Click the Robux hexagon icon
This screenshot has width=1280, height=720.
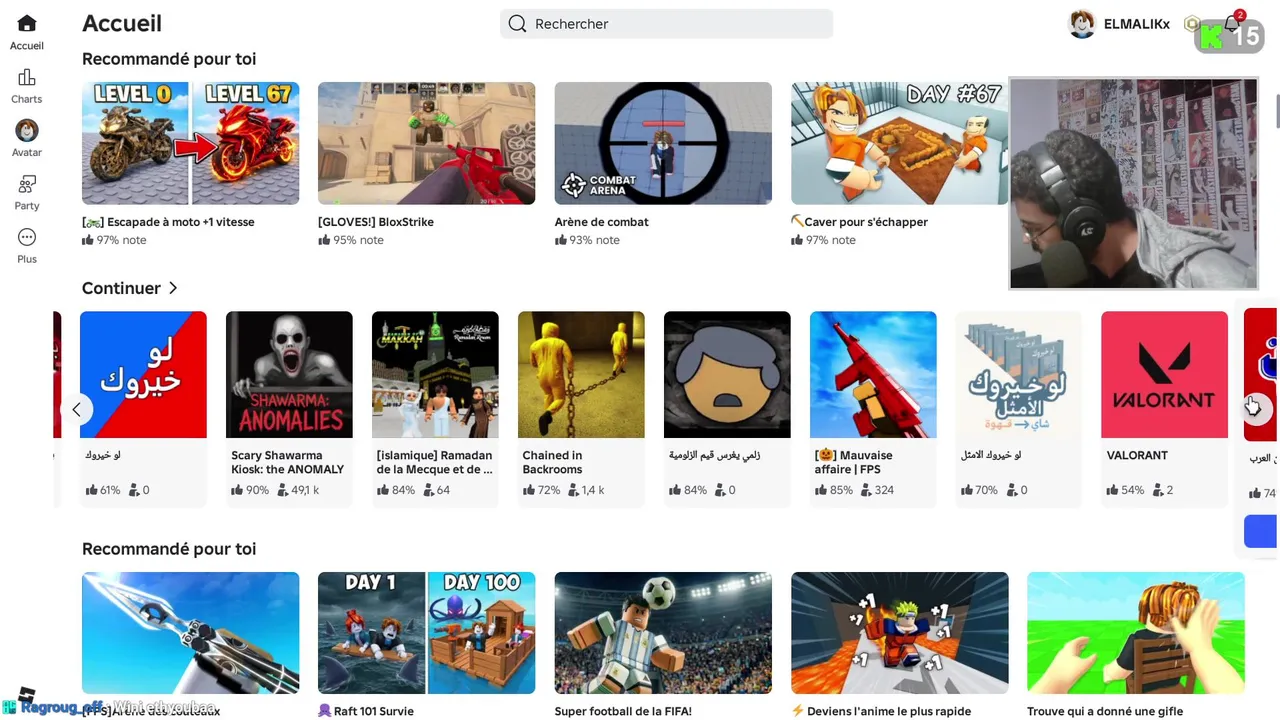[x=1192, y=24]
